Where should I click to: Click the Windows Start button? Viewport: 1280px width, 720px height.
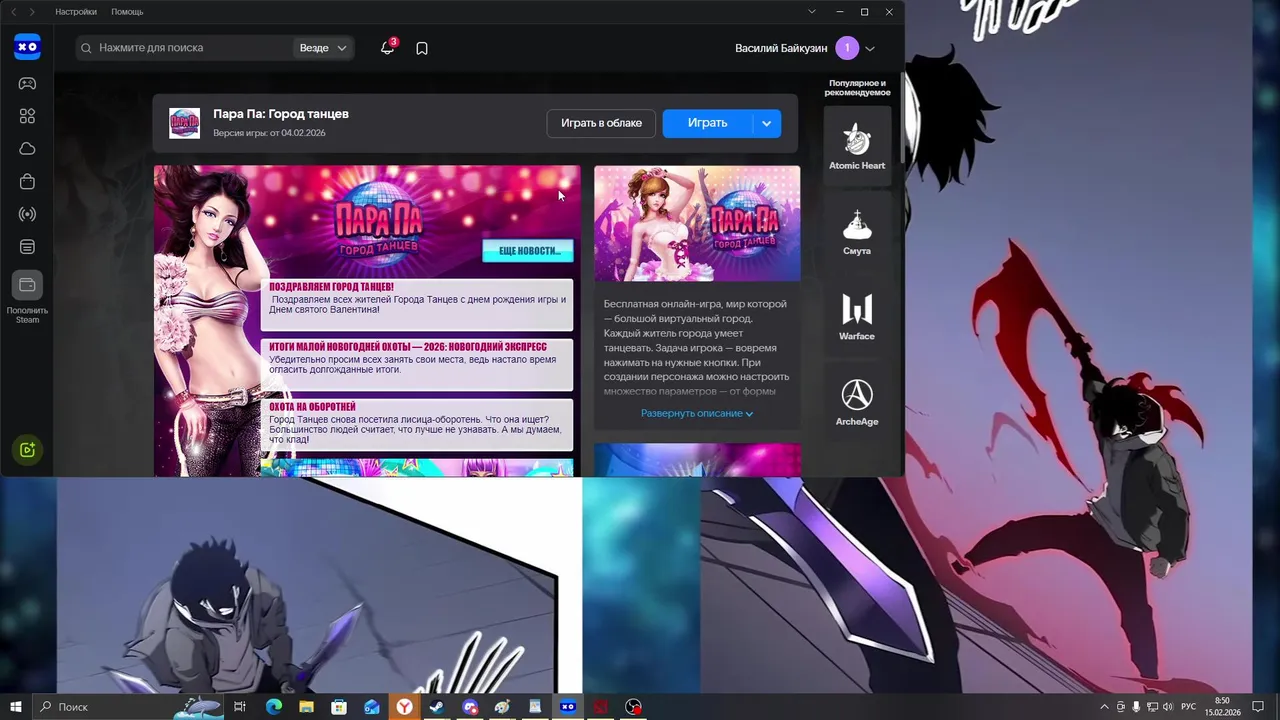click(x=15, y=707)
